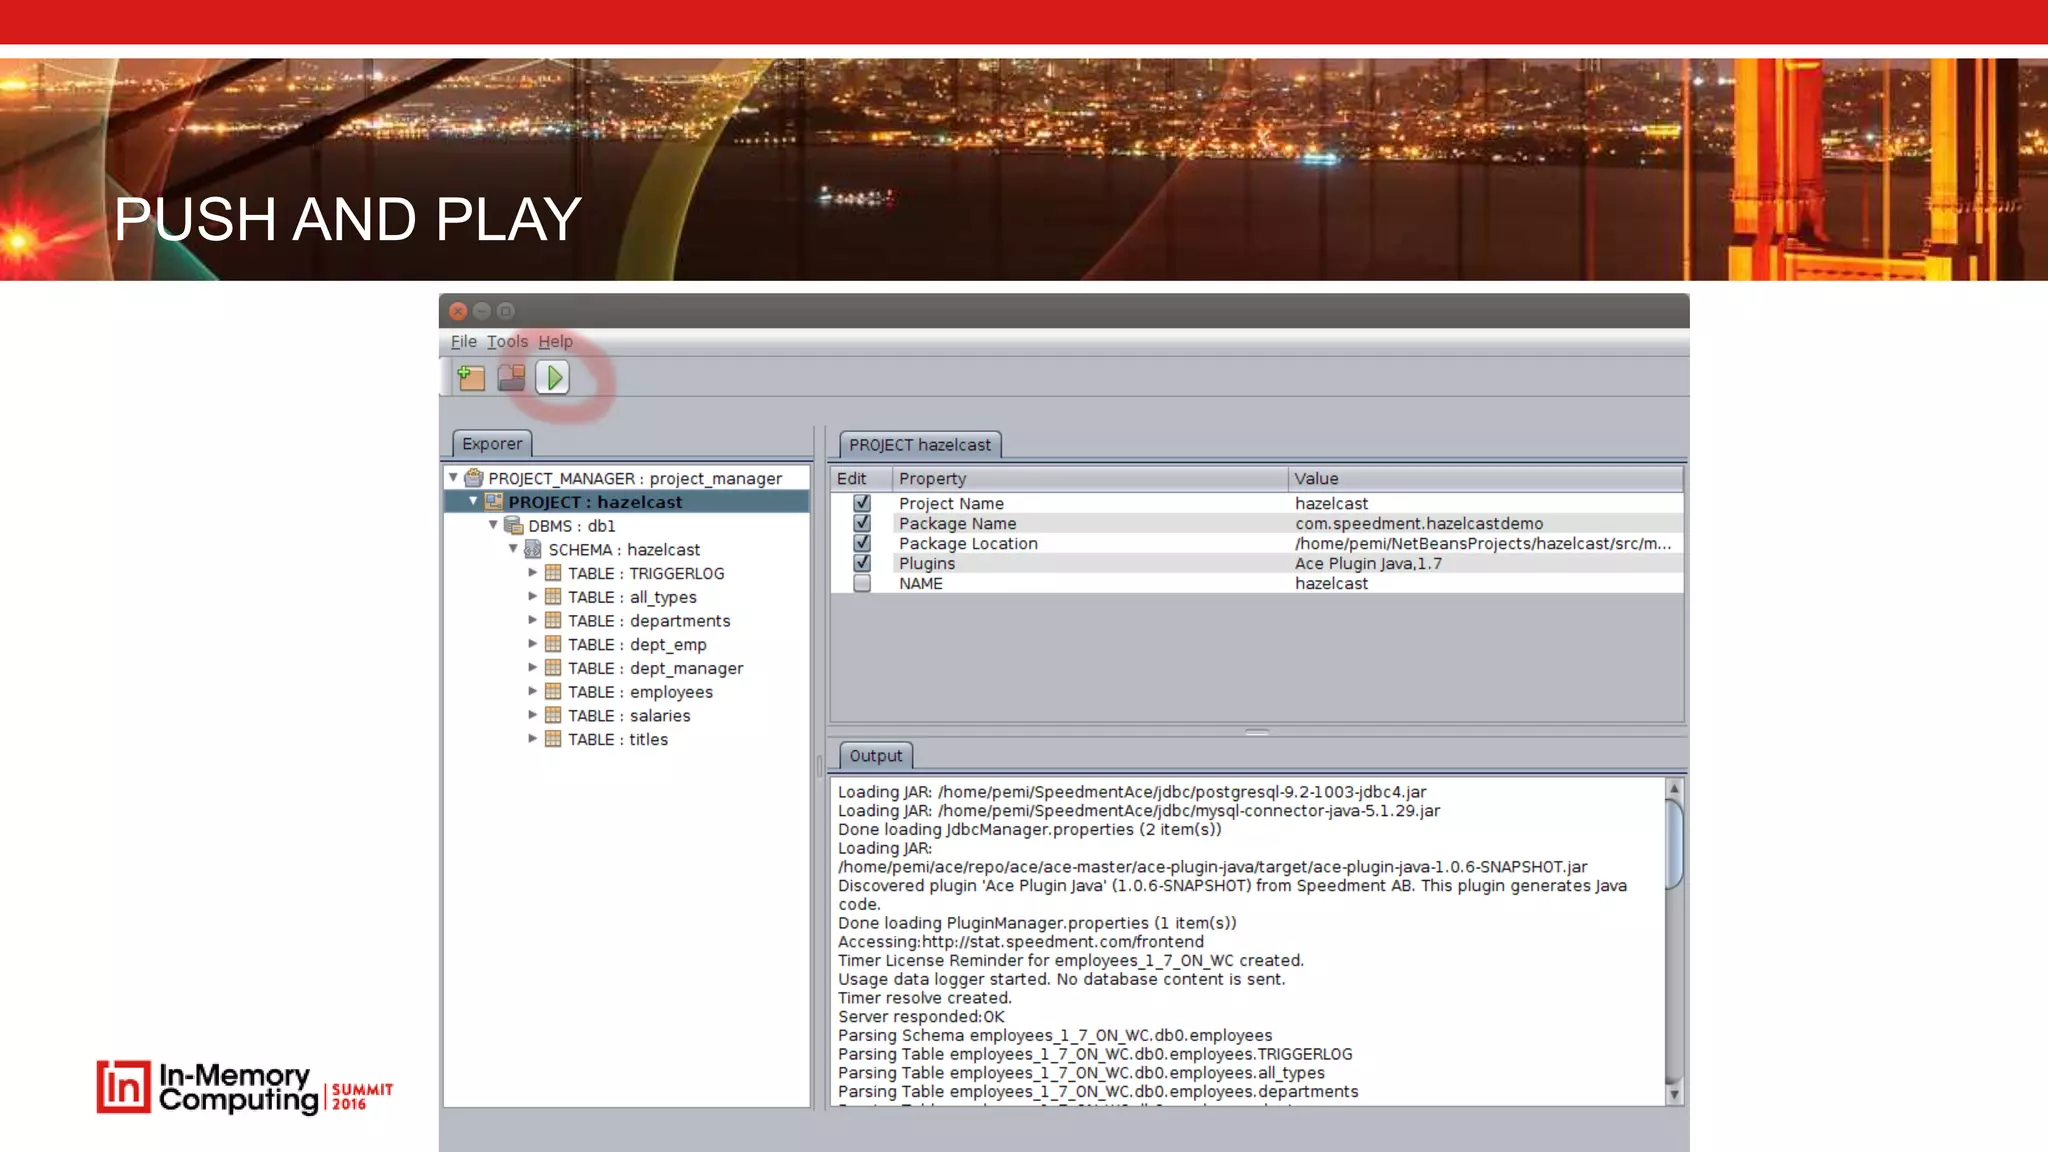Click the TRIGGERLOG table icon
2048x1152 pixels.
(x=553, y=573)
